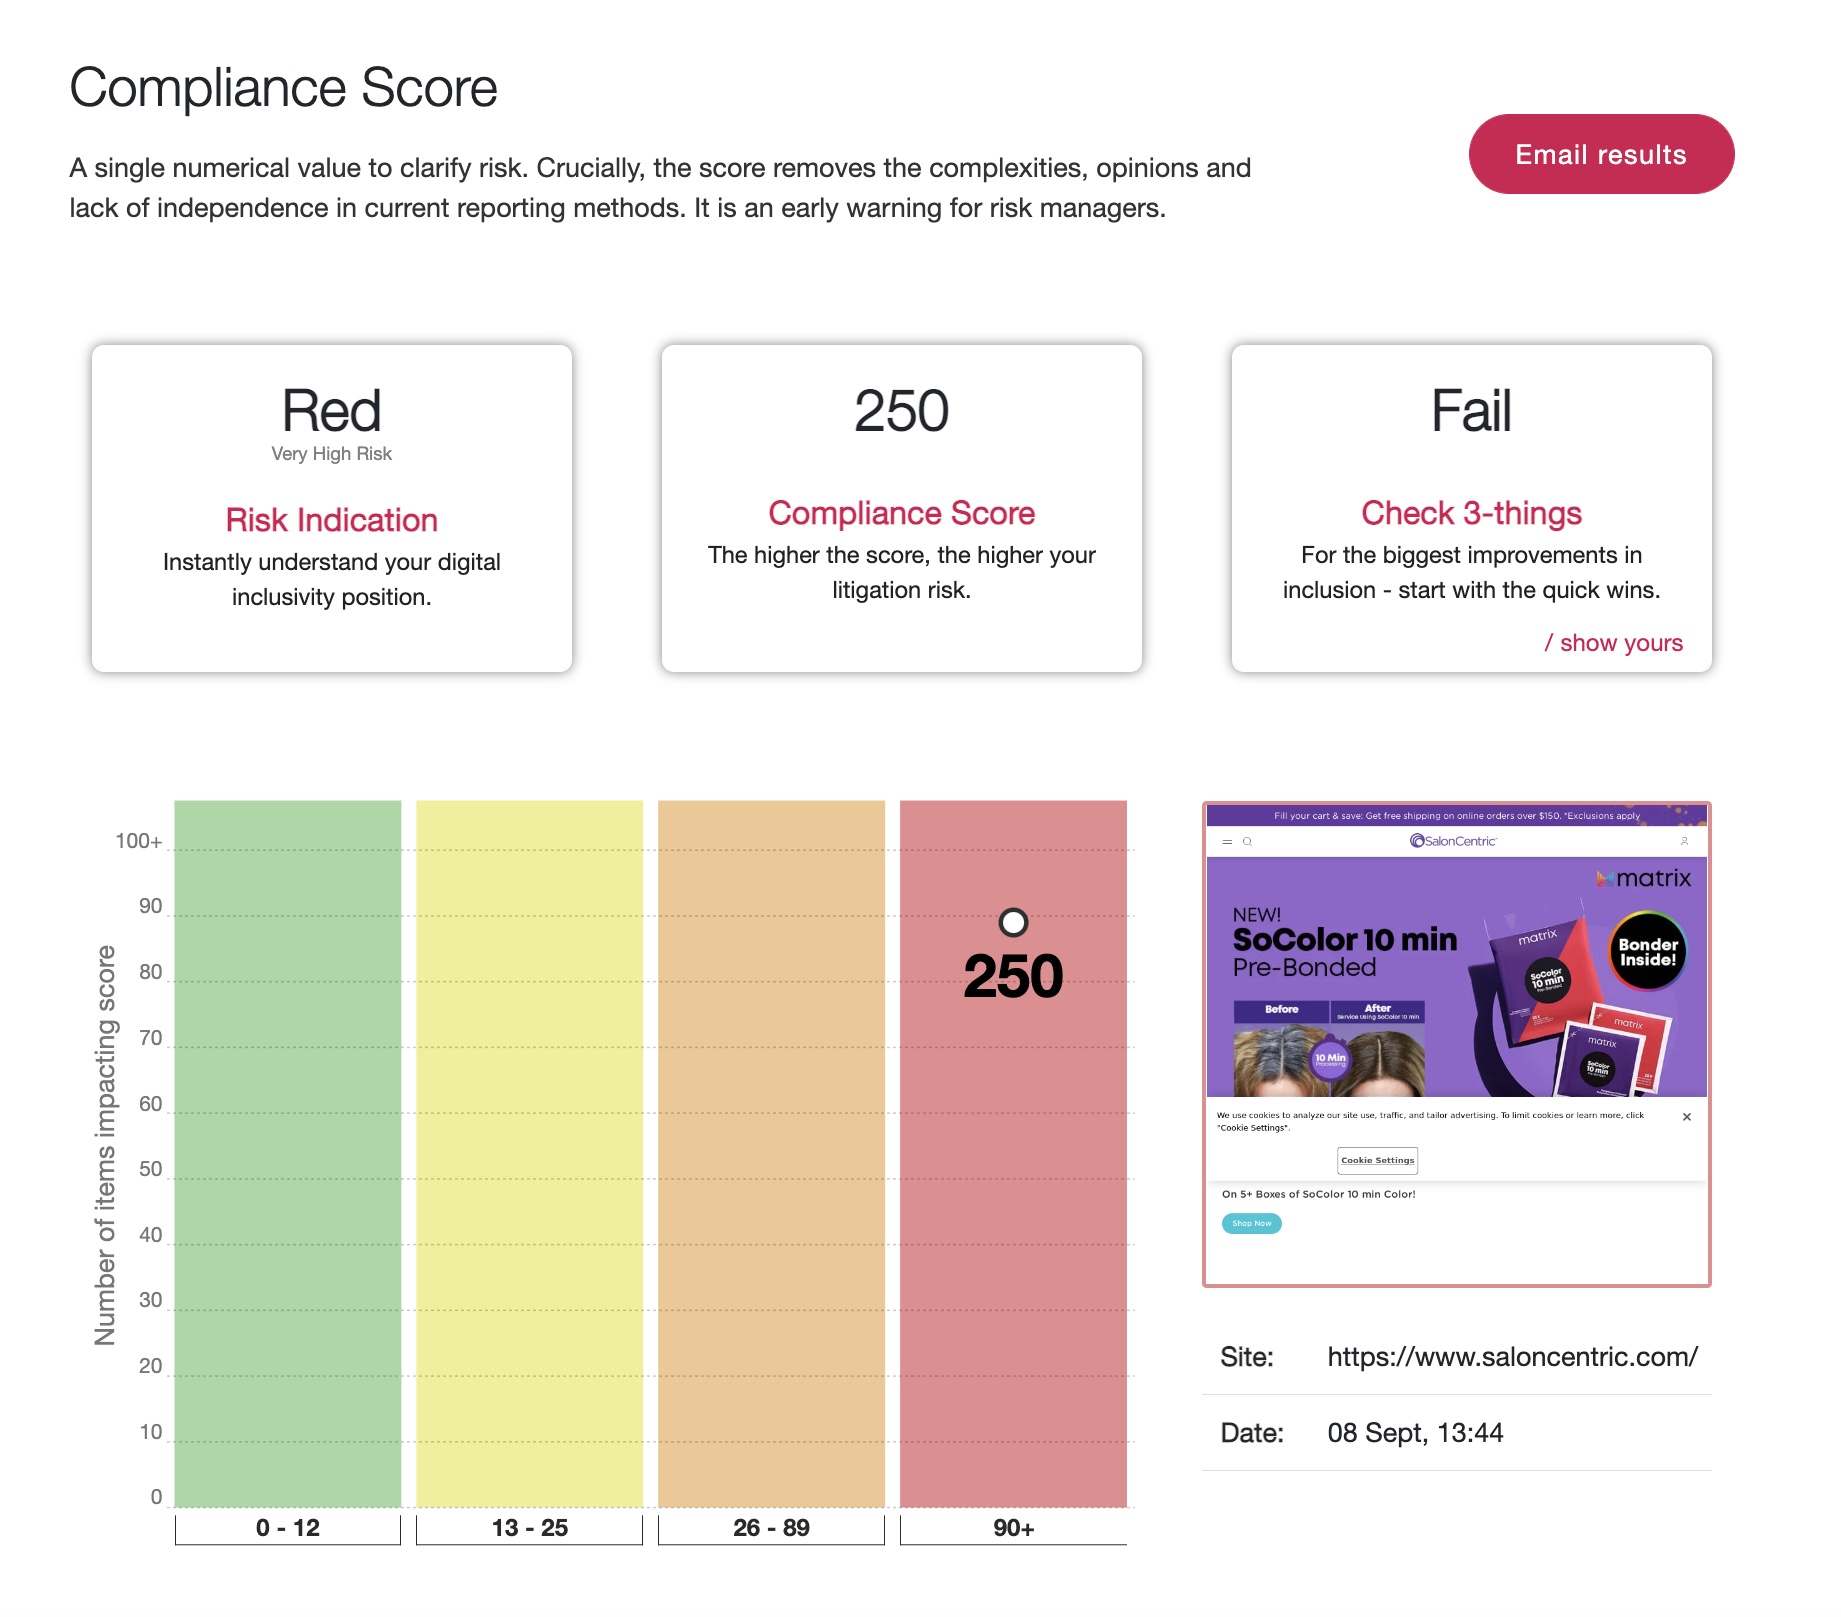The width and height of the screenshot is (1841, 1617).
Task: Click the Cookie Settings button in the preview
Action: (x=1378, y=1160)
